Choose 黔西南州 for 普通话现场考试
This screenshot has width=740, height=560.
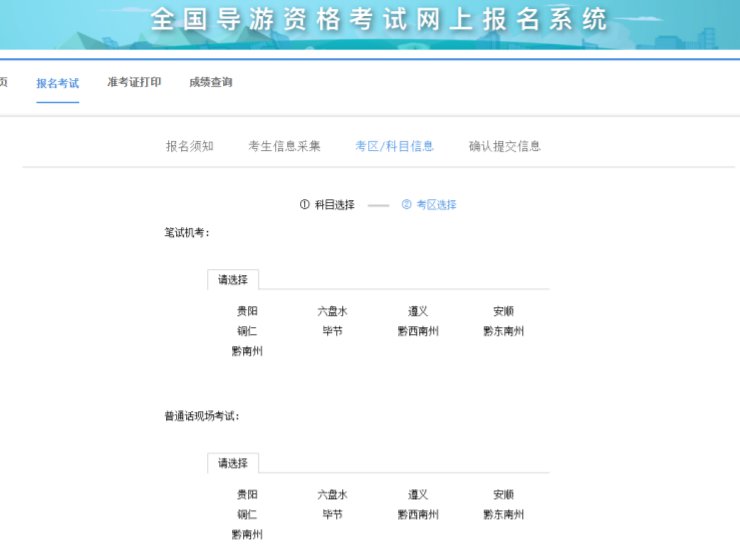(x=418, y=514)
